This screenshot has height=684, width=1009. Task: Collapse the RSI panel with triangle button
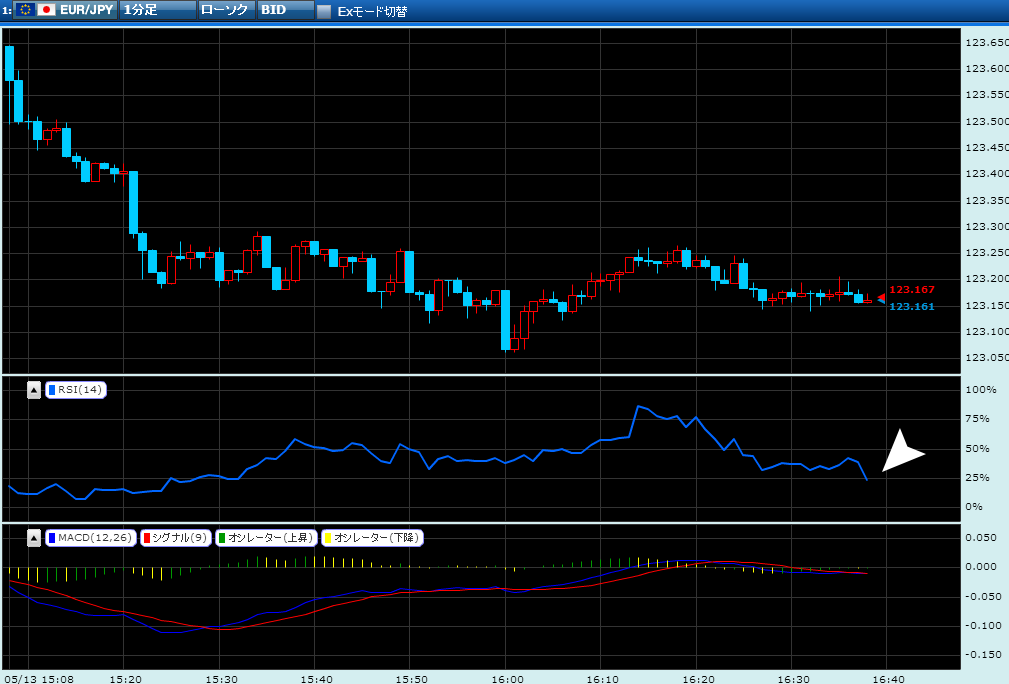tap(34, 390)
